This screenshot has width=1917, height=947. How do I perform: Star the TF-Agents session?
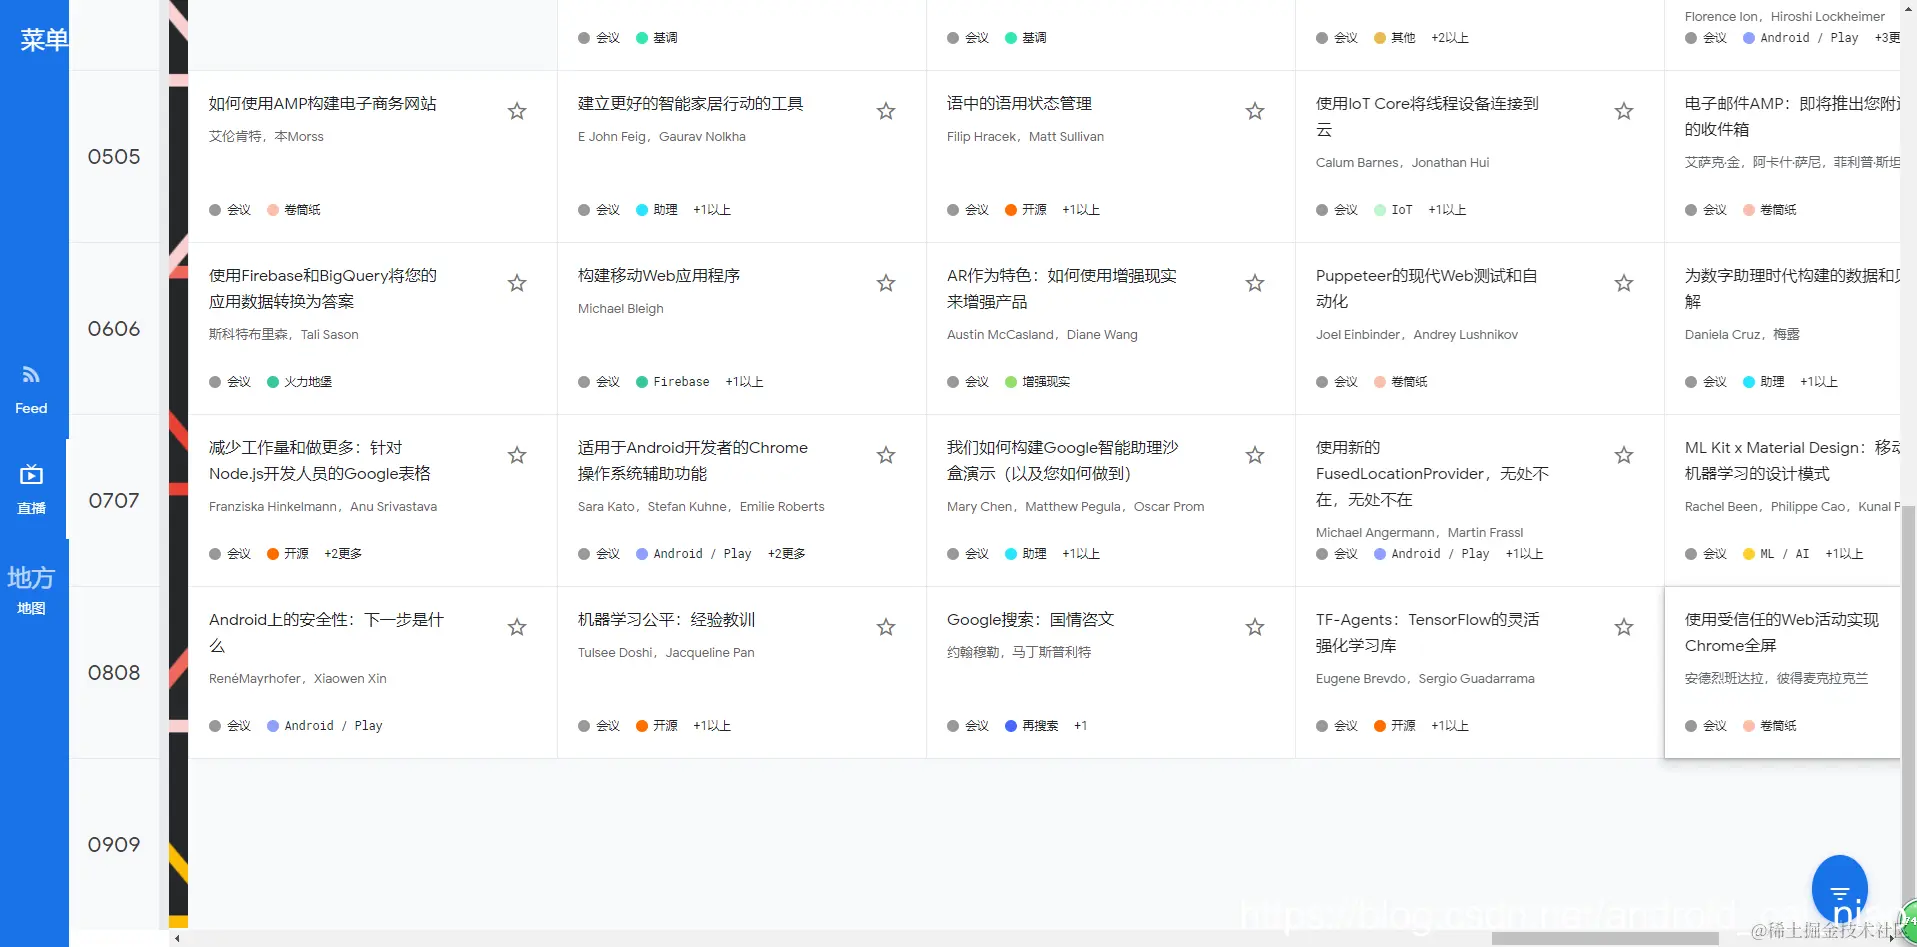(1623, 627)
